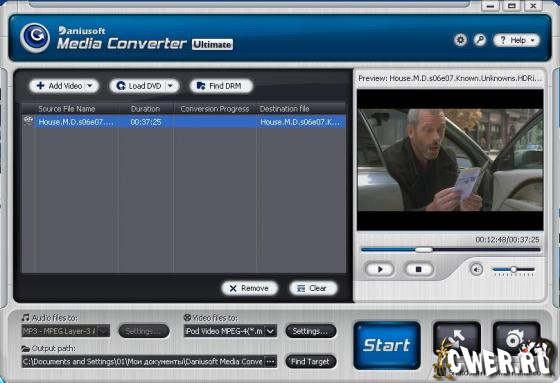Click the key registration icon
The height and width of the screenshot is (383, 560).
[x=480, y=40]
